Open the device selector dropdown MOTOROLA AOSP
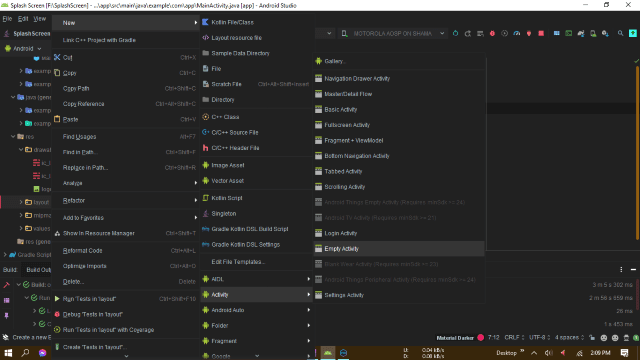 point(393,33)
